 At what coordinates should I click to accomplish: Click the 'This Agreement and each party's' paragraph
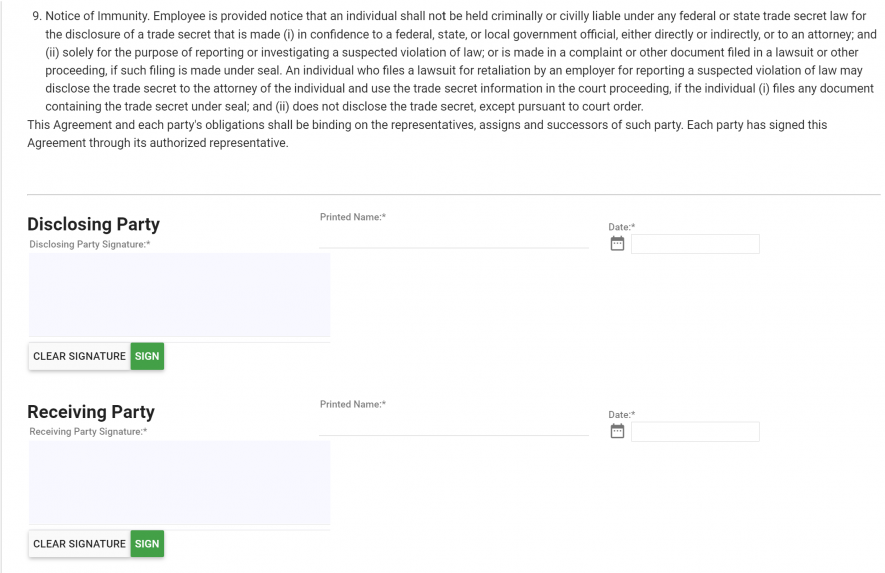pos(427,134)
